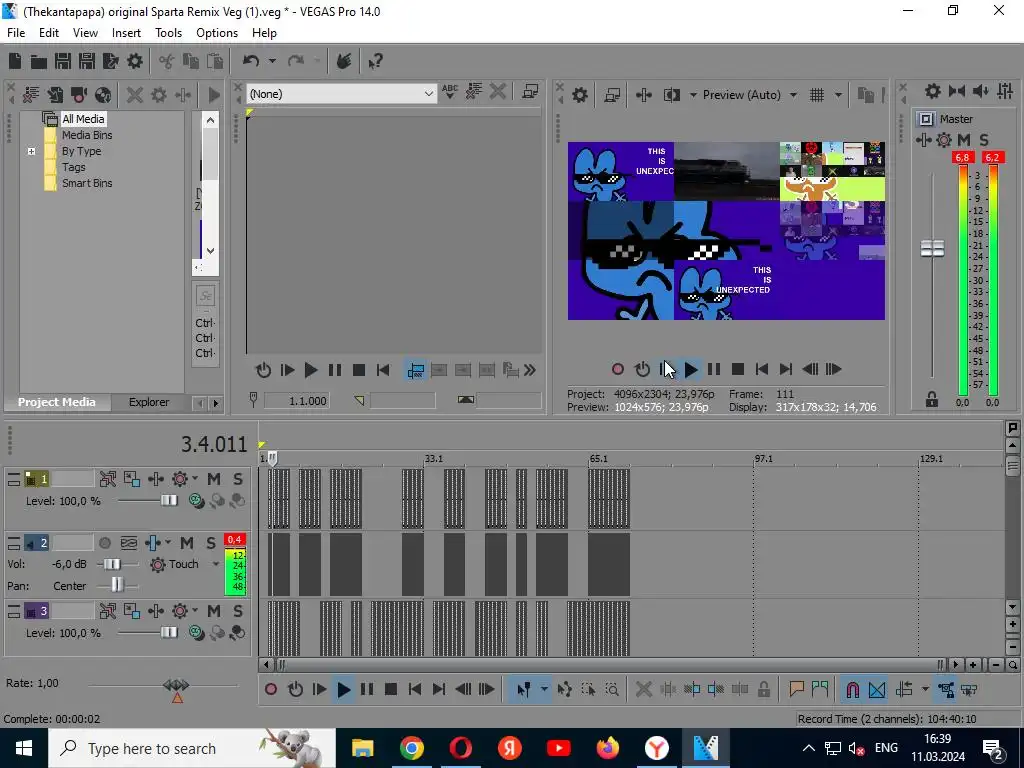The width and height of the screenshot is (1024, 768).
Task: Click the track 2 Vol slider
Action: [x=112, y=564]
